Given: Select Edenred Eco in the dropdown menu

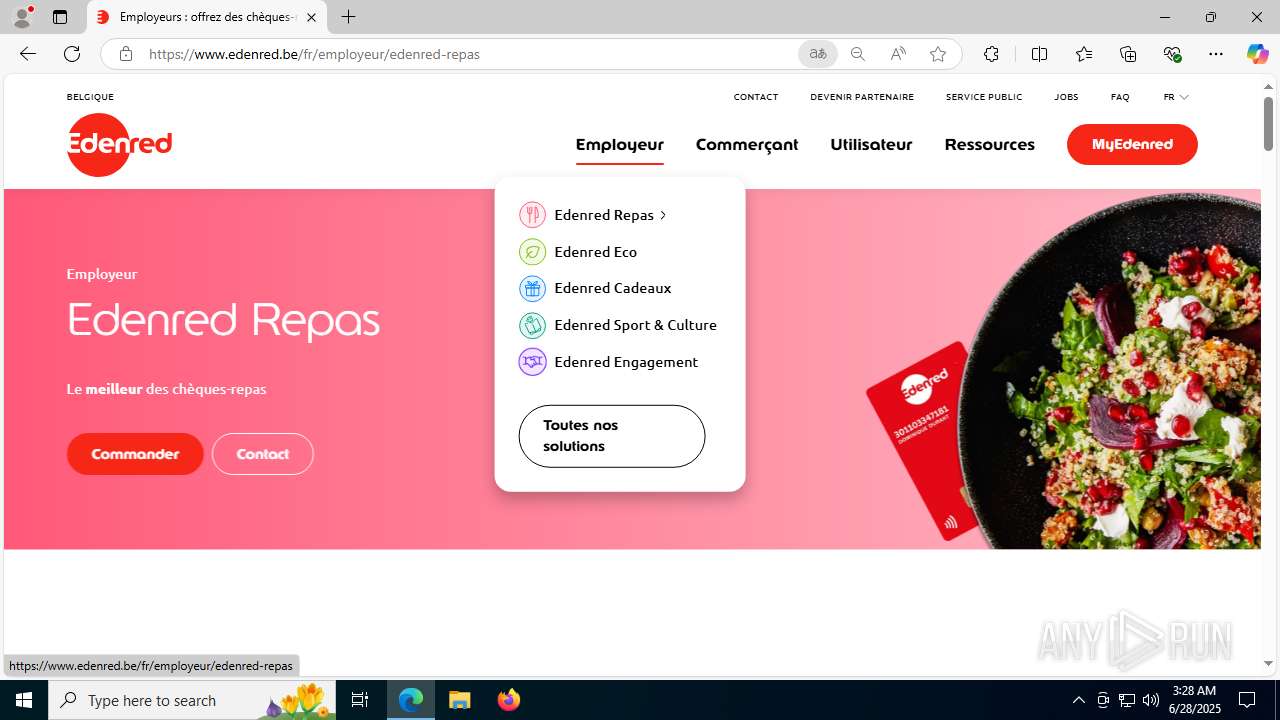Looking at the screenshot, I should click(596, 252).
